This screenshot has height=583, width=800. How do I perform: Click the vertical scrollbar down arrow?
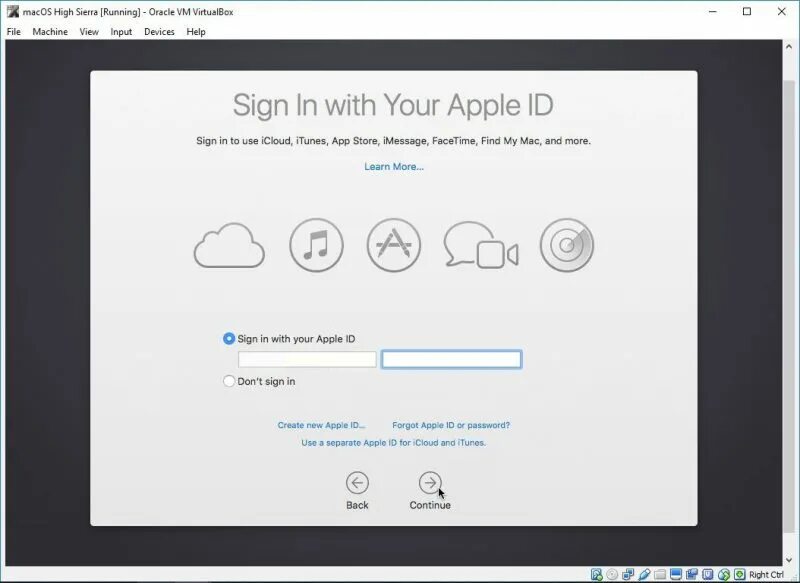(789, 560)
